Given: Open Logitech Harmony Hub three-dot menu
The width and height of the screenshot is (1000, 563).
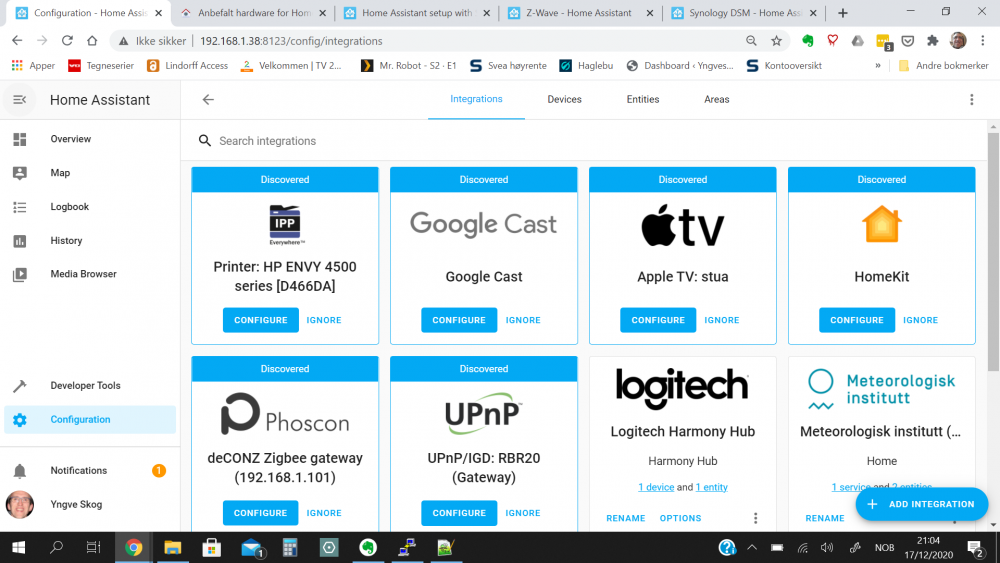Looking at the screenshot, I should (x=756, y=518).
